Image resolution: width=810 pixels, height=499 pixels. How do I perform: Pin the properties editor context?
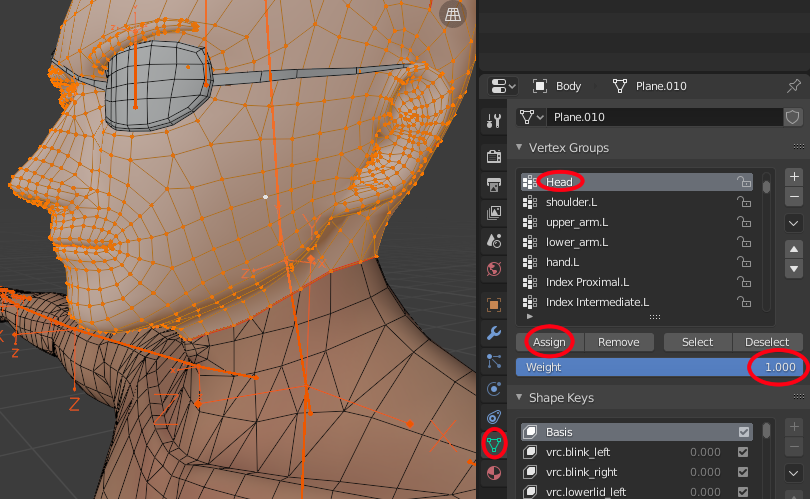[x=794, y=86]
